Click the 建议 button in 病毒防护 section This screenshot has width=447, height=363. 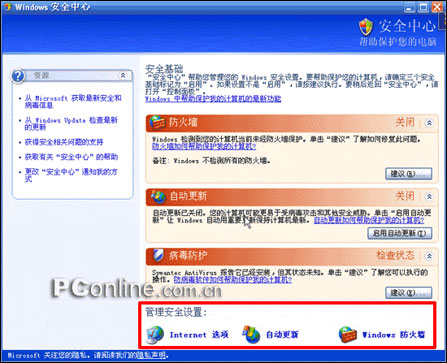click(x=409, y=293)
